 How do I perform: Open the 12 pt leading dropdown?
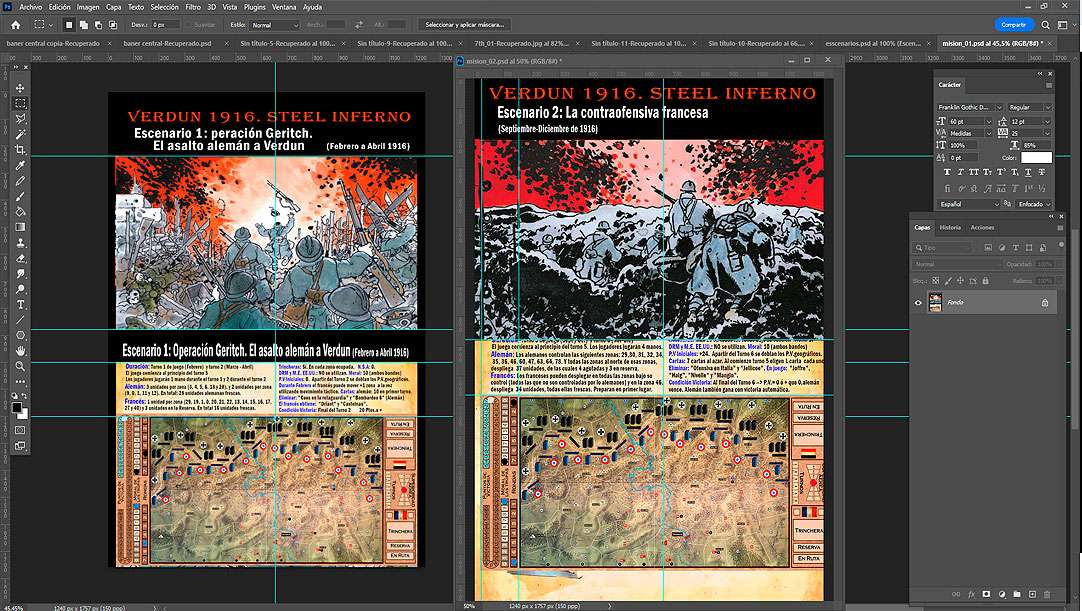click(1047, 121)
